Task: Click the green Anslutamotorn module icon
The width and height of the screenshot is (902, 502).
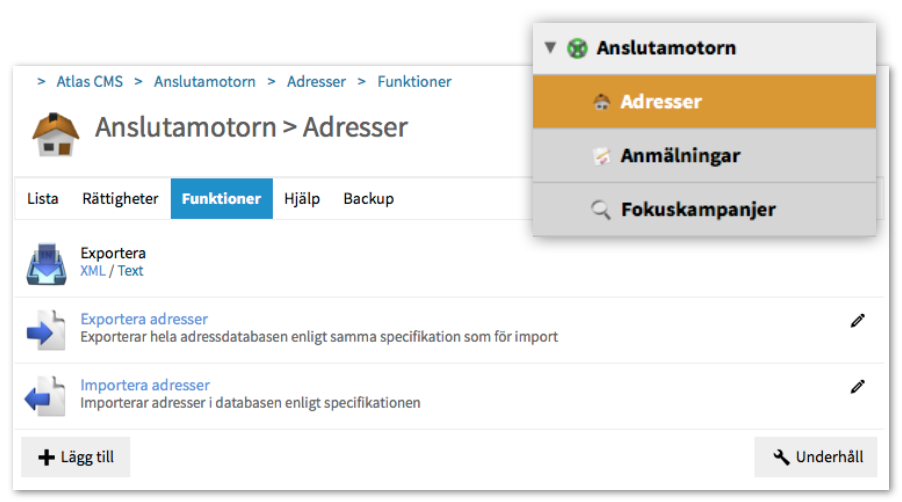Action: pyautogui.click(x=577, y=48)
